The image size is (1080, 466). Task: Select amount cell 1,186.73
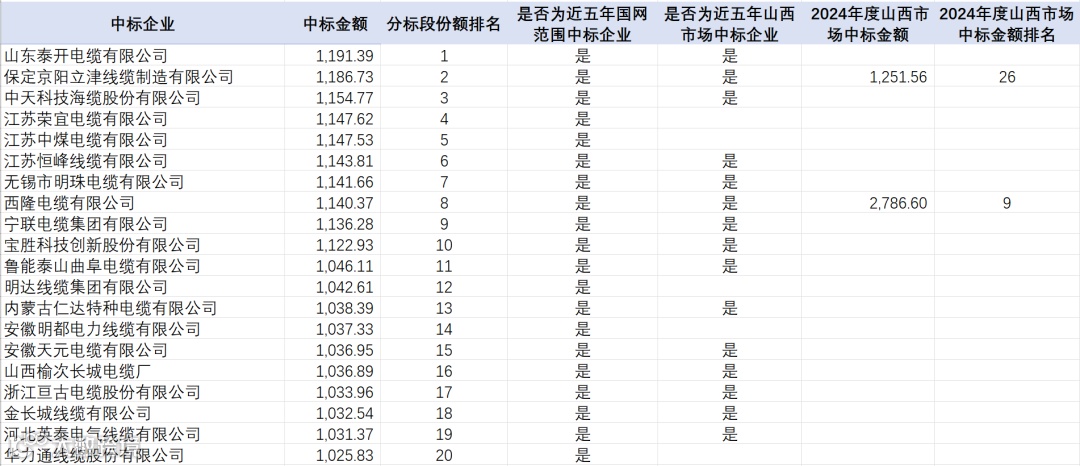pos(334,76)
